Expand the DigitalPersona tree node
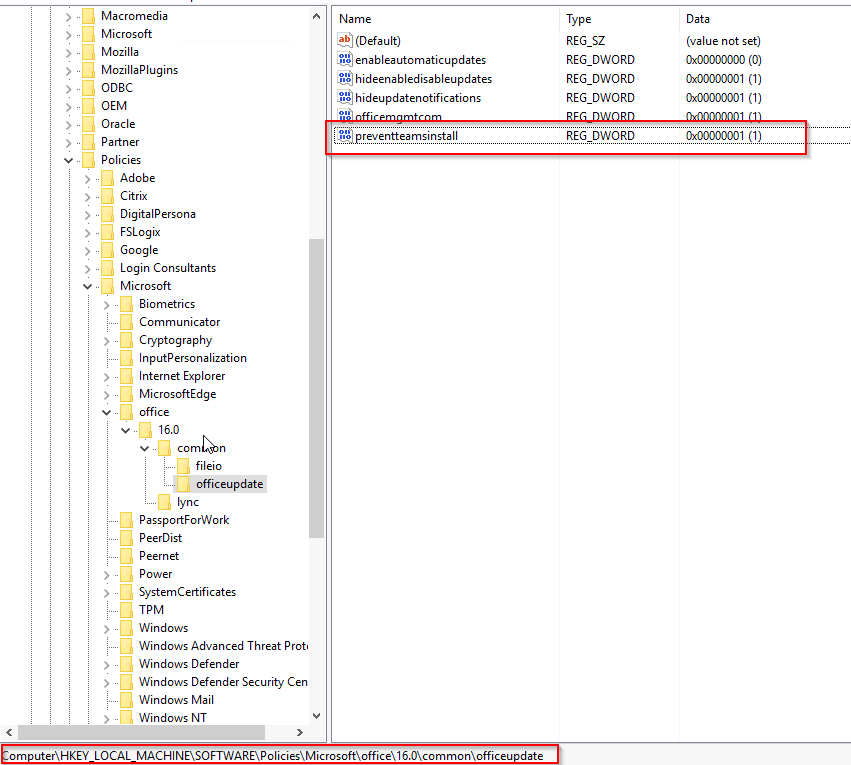The image size is (851, 765). point(87,214)
